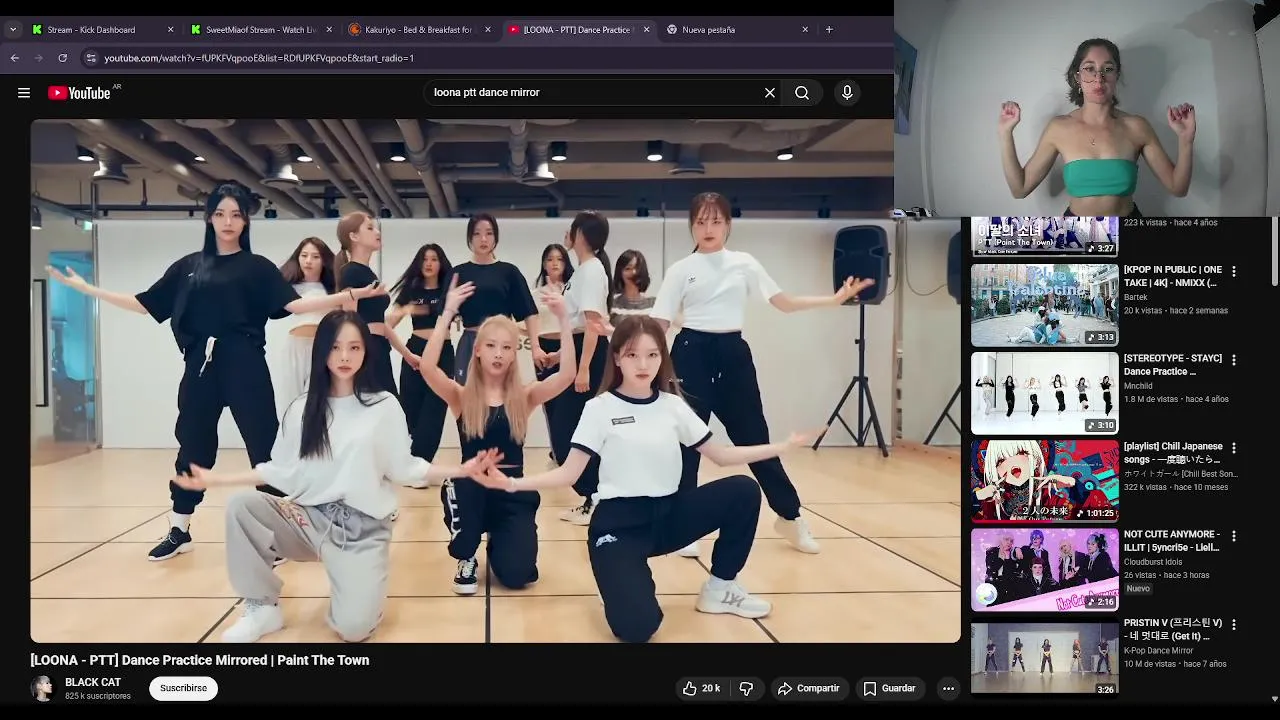This screenshot has width=1280, height=720.
Task: Close the Stream - Kick Dashboard tab
Action: tap(170, 30)
